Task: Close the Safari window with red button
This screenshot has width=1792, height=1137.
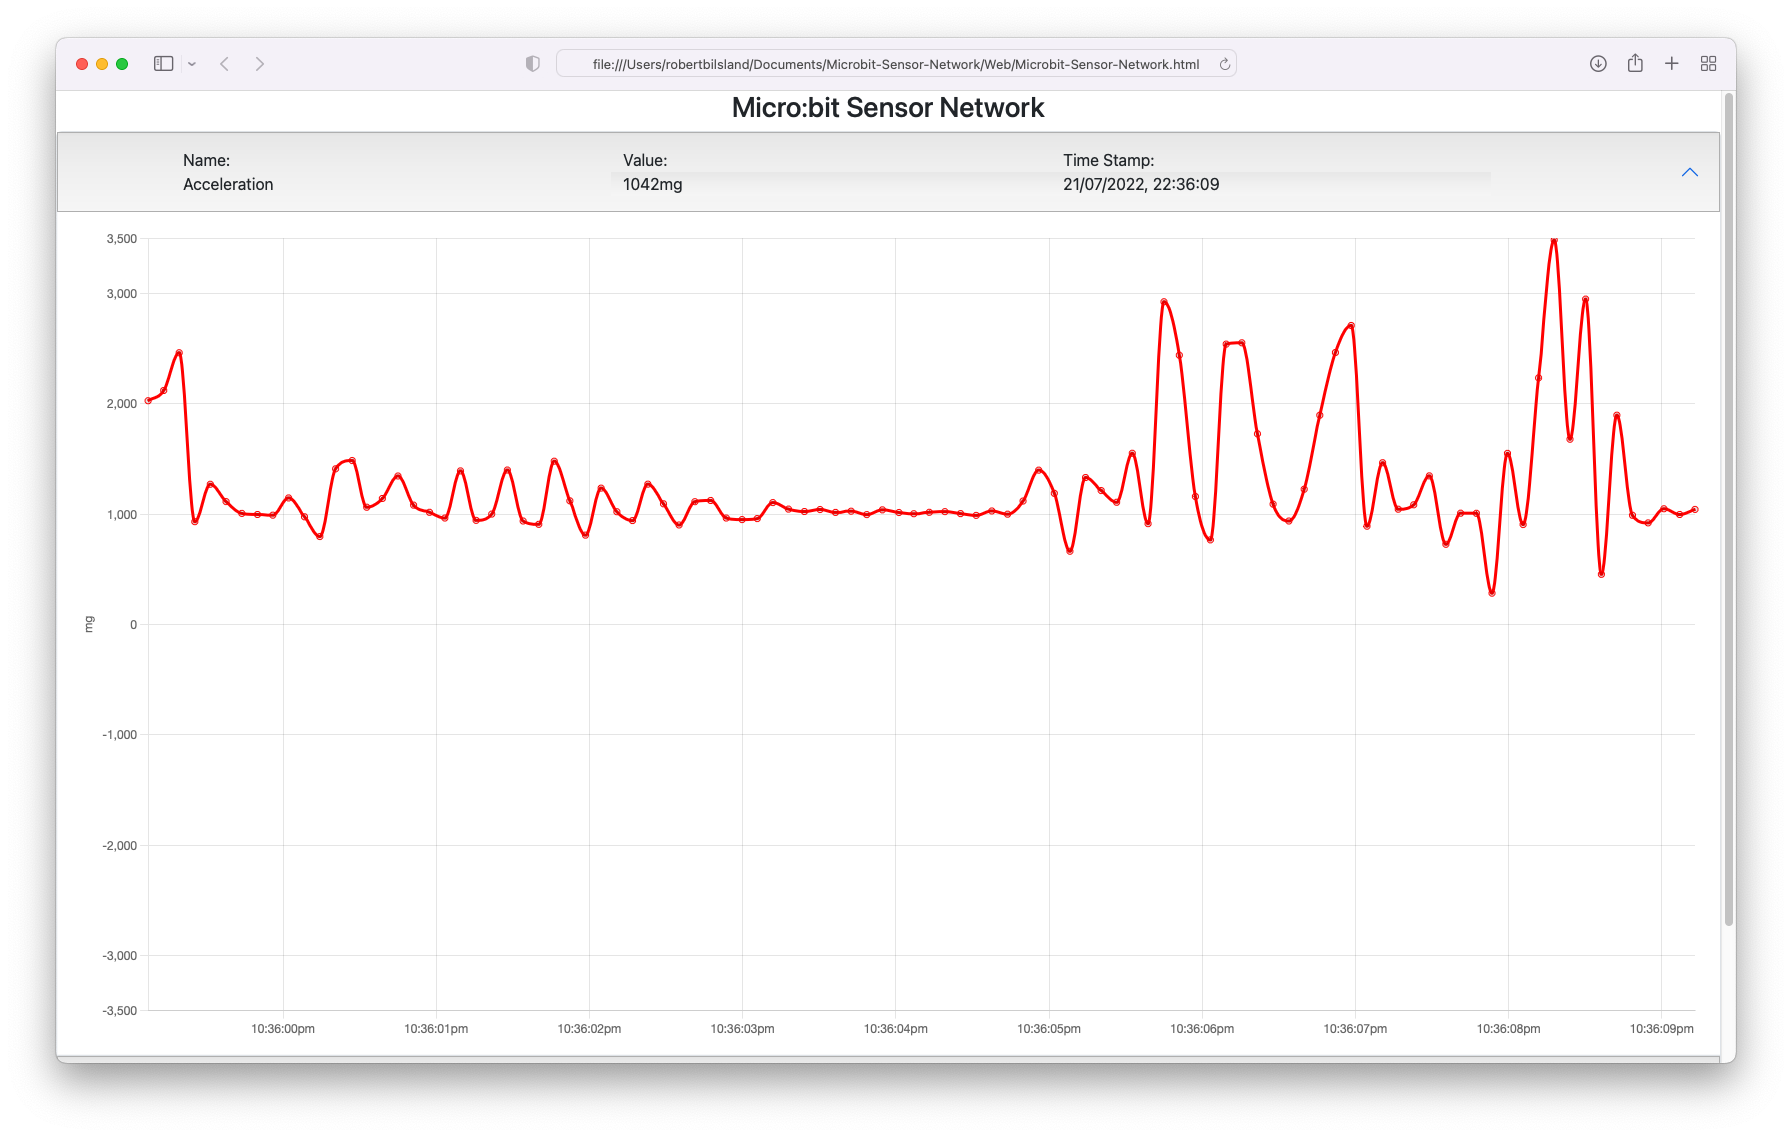Action: tap(82, 64)
